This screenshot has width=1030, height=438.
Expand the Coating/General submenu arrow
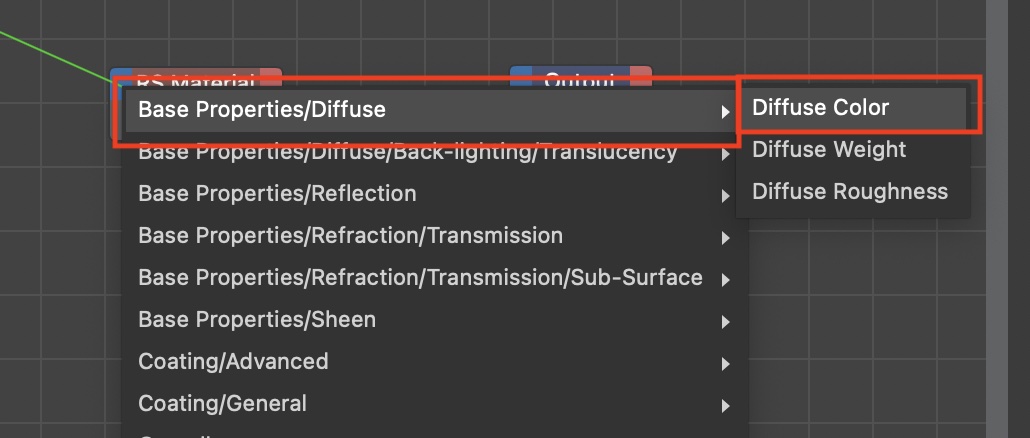pos(725,406)
